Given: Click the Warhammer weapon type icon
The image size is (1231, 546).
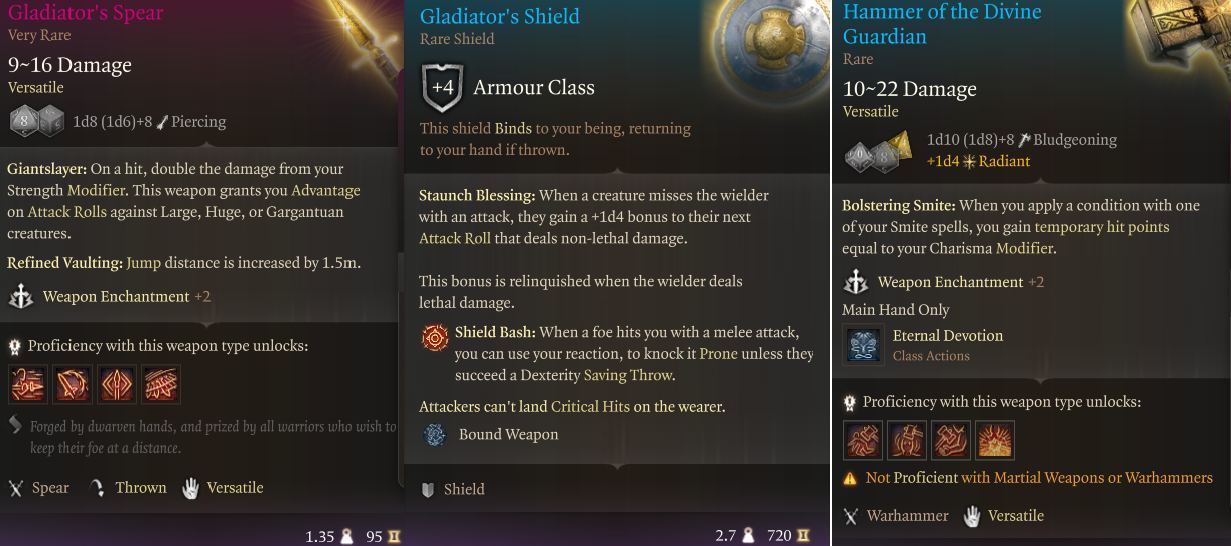Looking at the screenshot, I should point(852,516).
